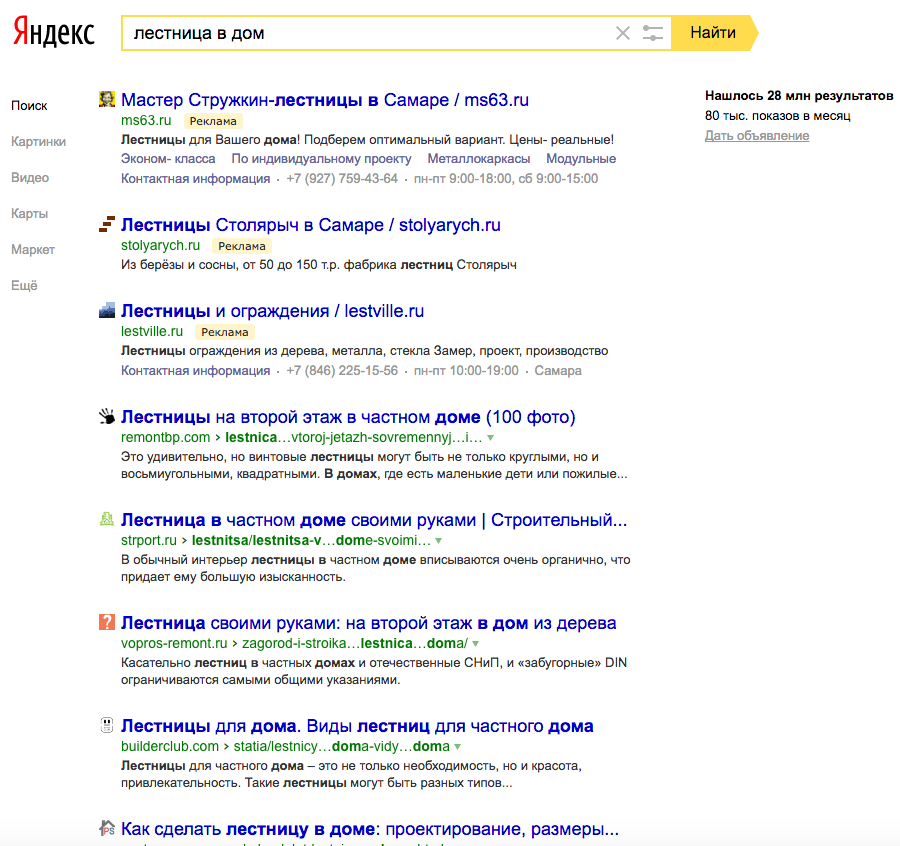The height and width of the screenshot is (846, 900).
Task: Click the stolyarych.ru stairs favicon
Action: pos(107,224)
